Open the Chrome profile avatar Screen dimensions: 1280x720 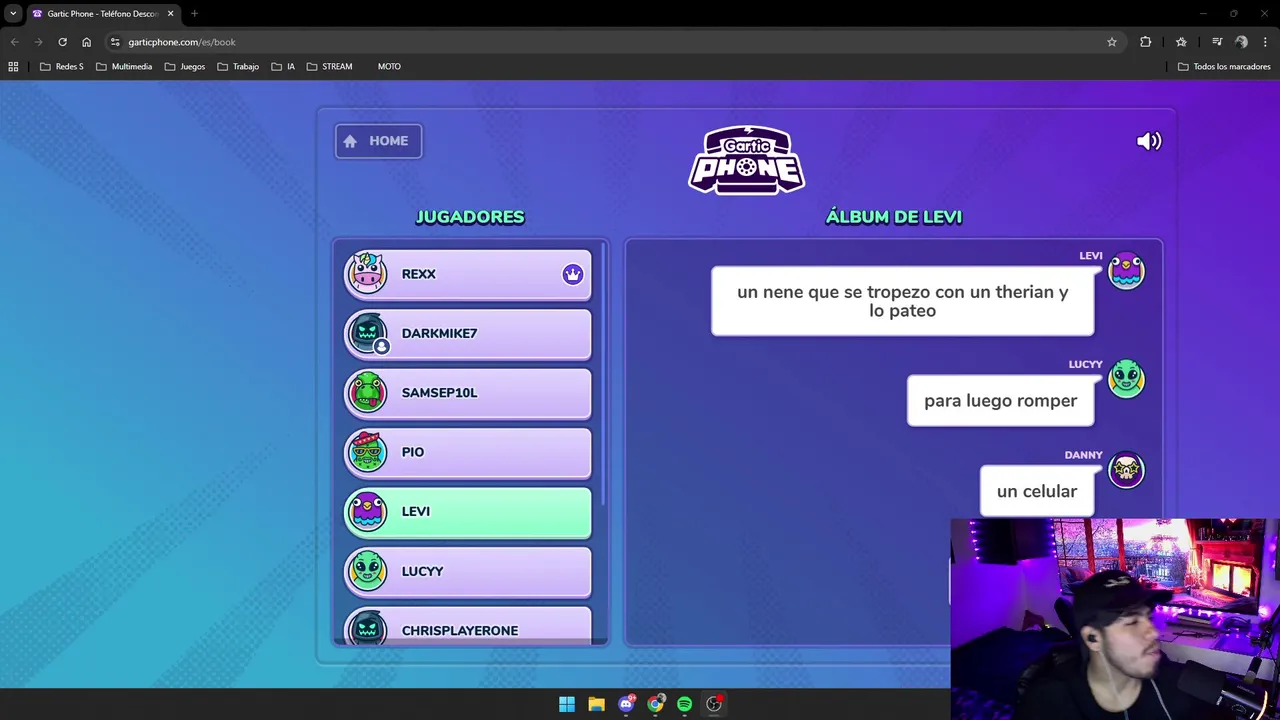(x=1241, y=42)
